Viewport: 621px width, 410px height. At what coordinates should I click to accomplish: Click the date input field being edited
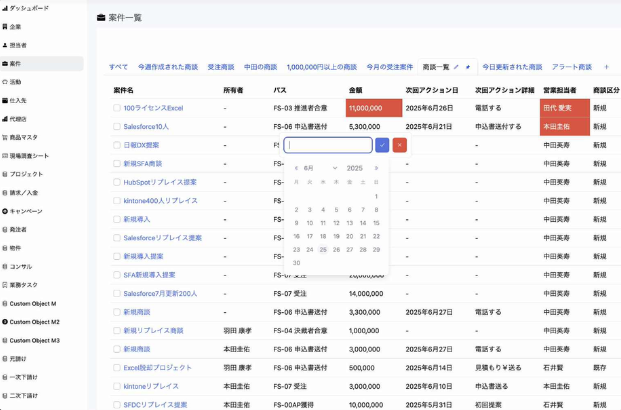click(328, 145)
